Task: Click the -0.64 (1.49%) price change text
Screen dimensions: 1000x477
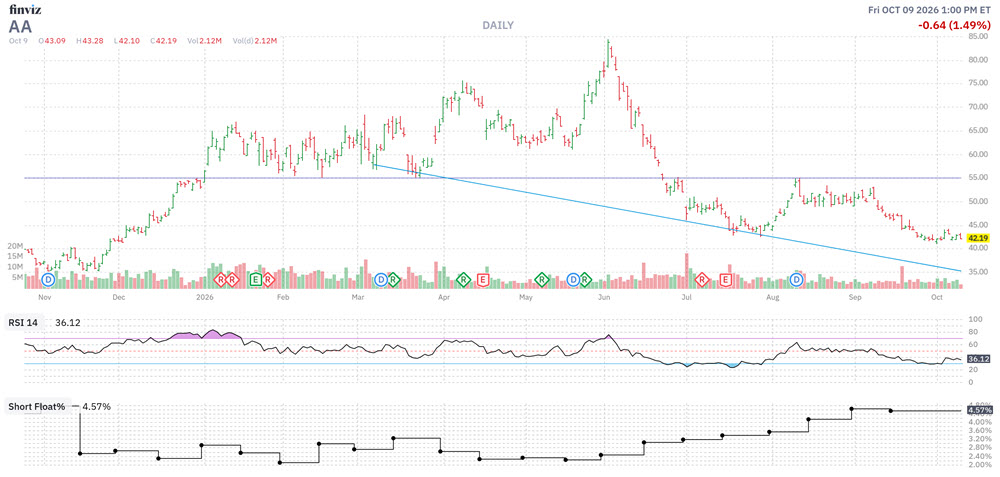Action: (x=955, y=26)
